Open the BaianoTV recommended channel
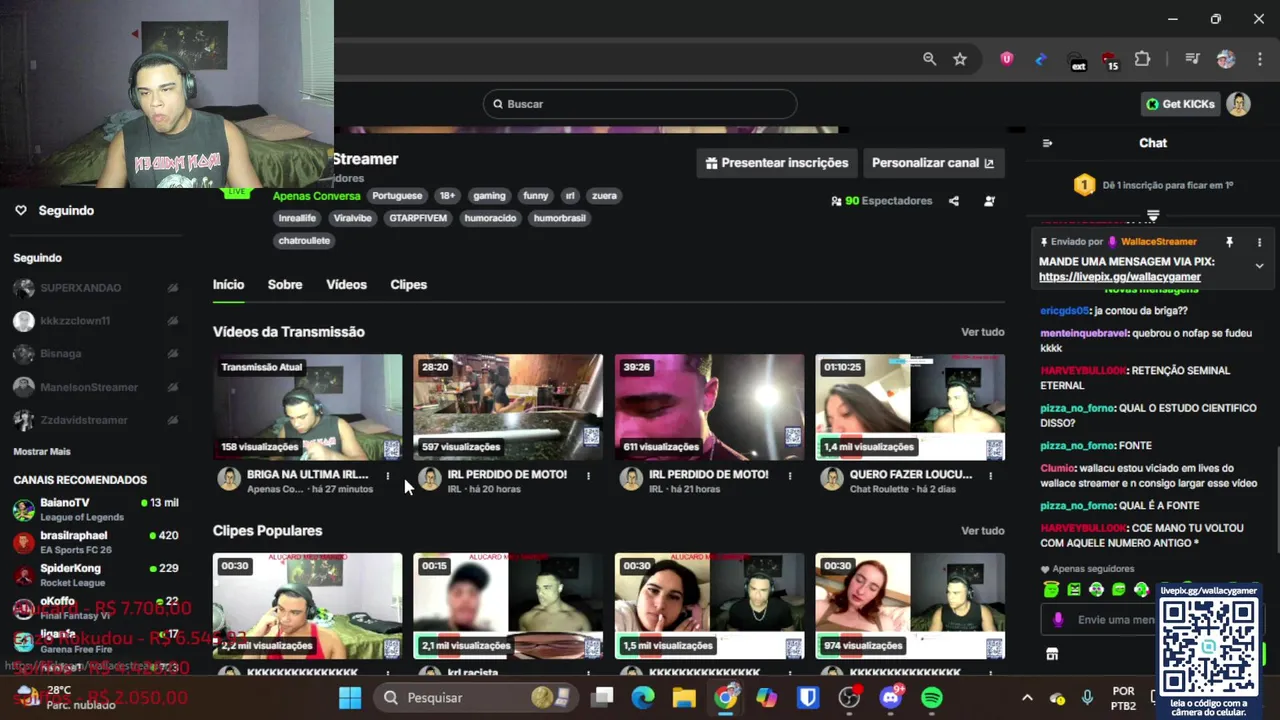The image size is (1280, 720). coord(95,510)
